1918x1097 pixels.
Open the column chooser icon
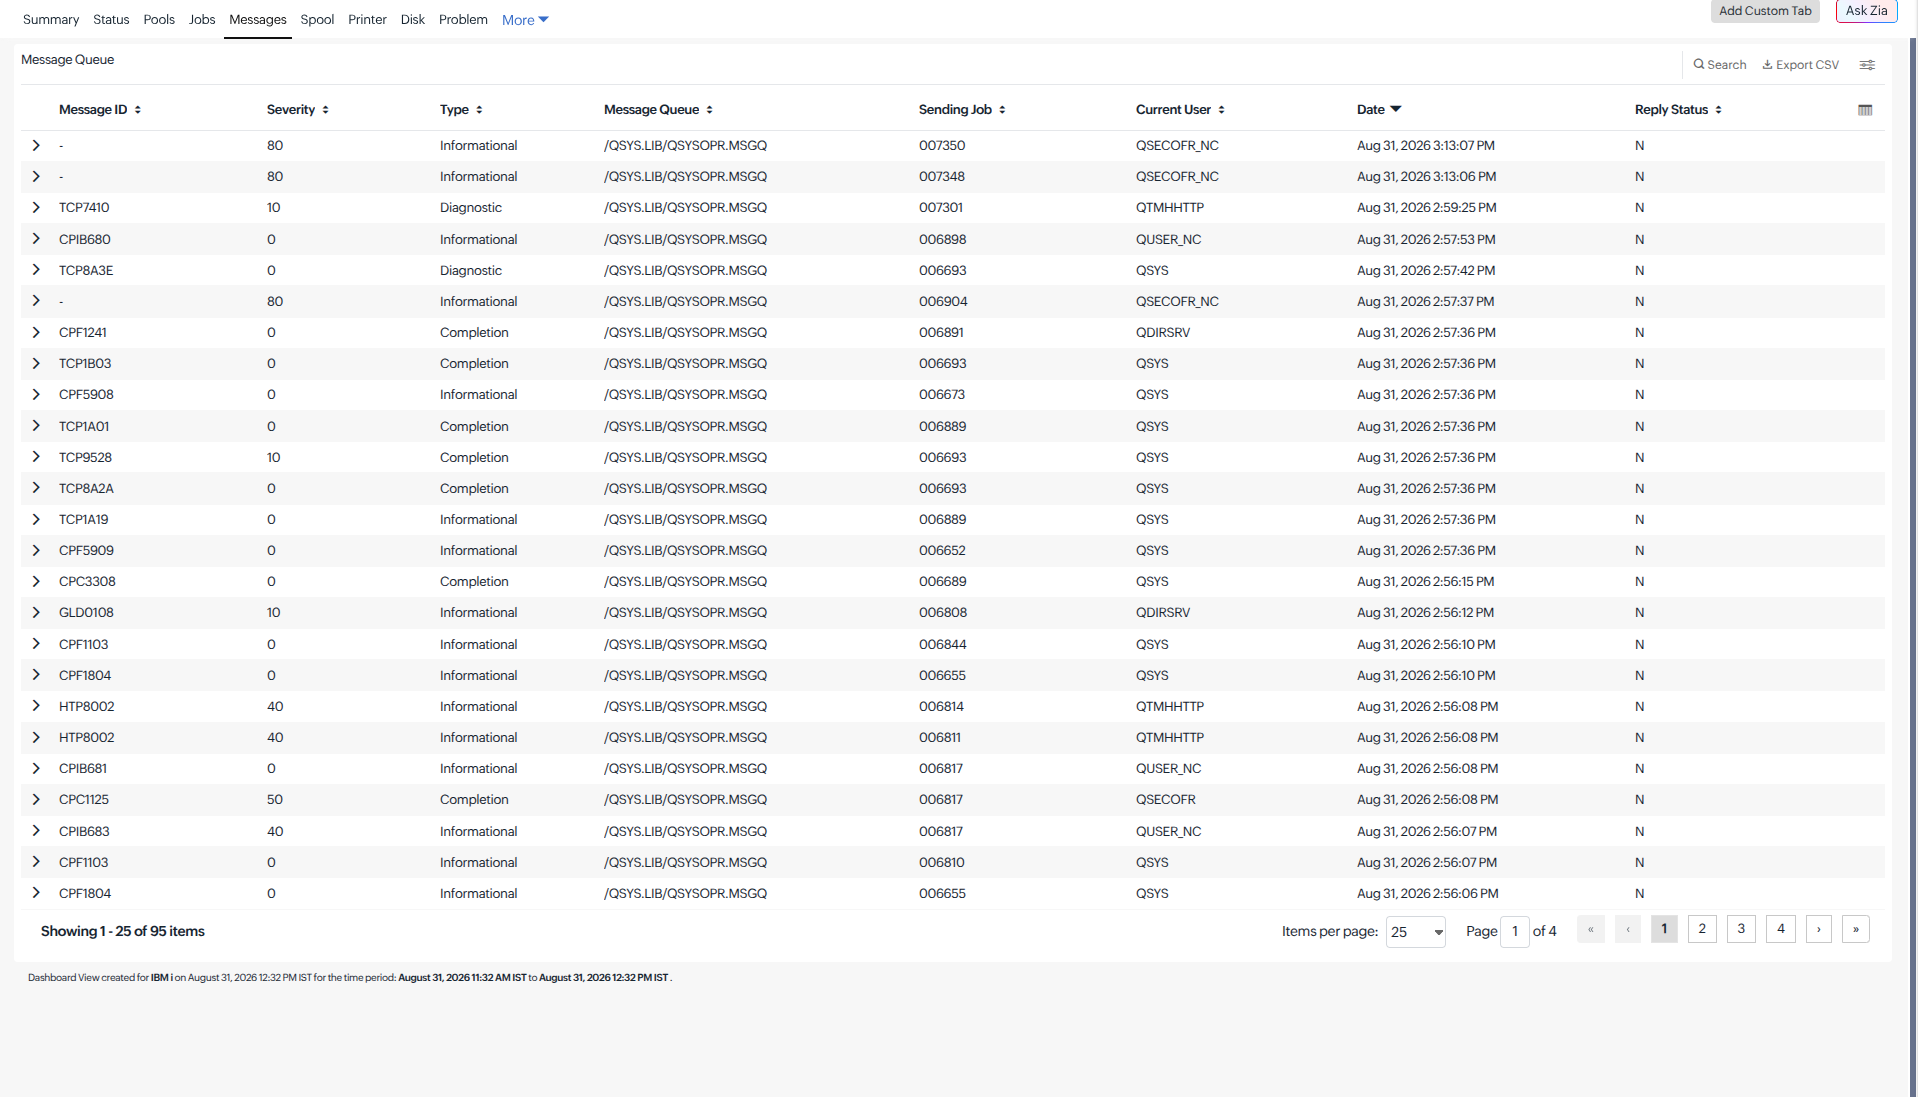(x=1865, y=110)
